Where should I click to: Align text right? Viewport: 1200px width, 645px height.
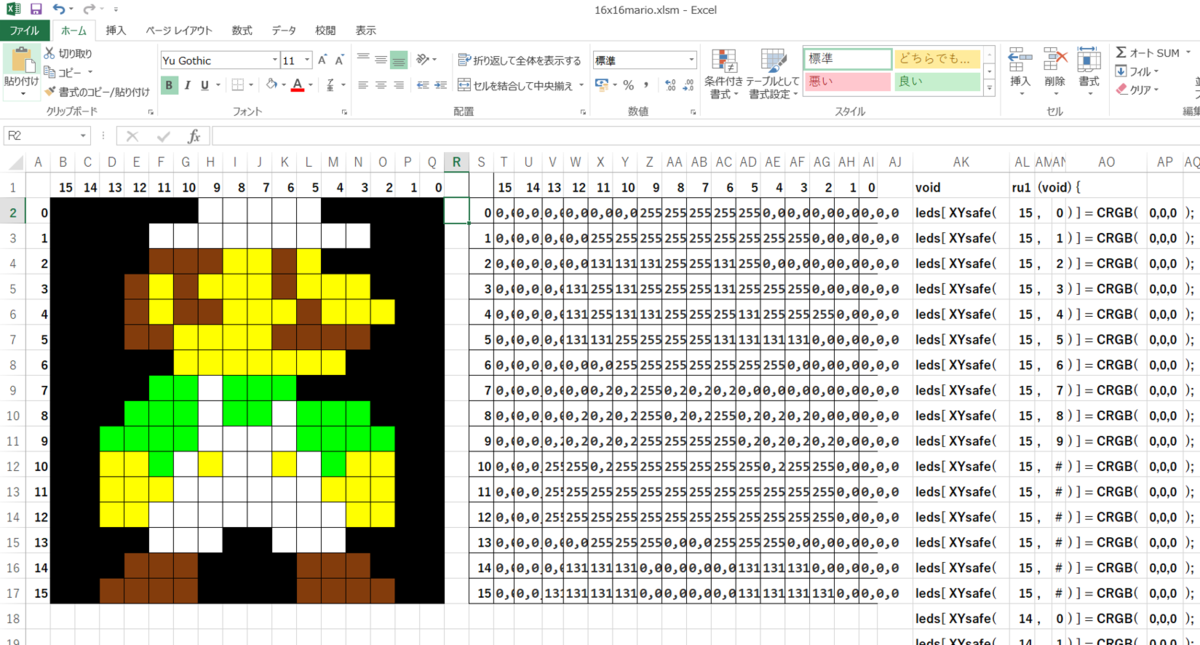pyautogui.click(x=399, y=85)
